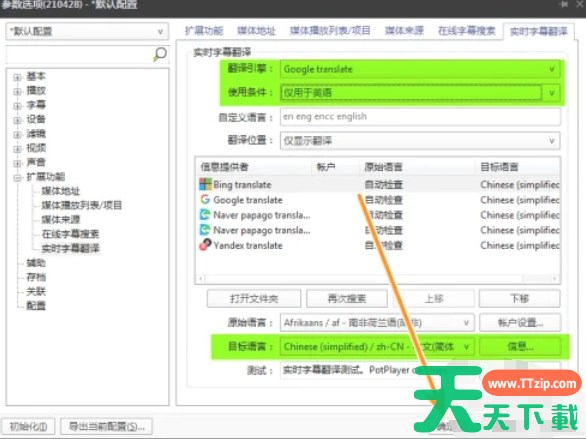Select 存档 in the tree
586x439 pixels.
[36, 277]
